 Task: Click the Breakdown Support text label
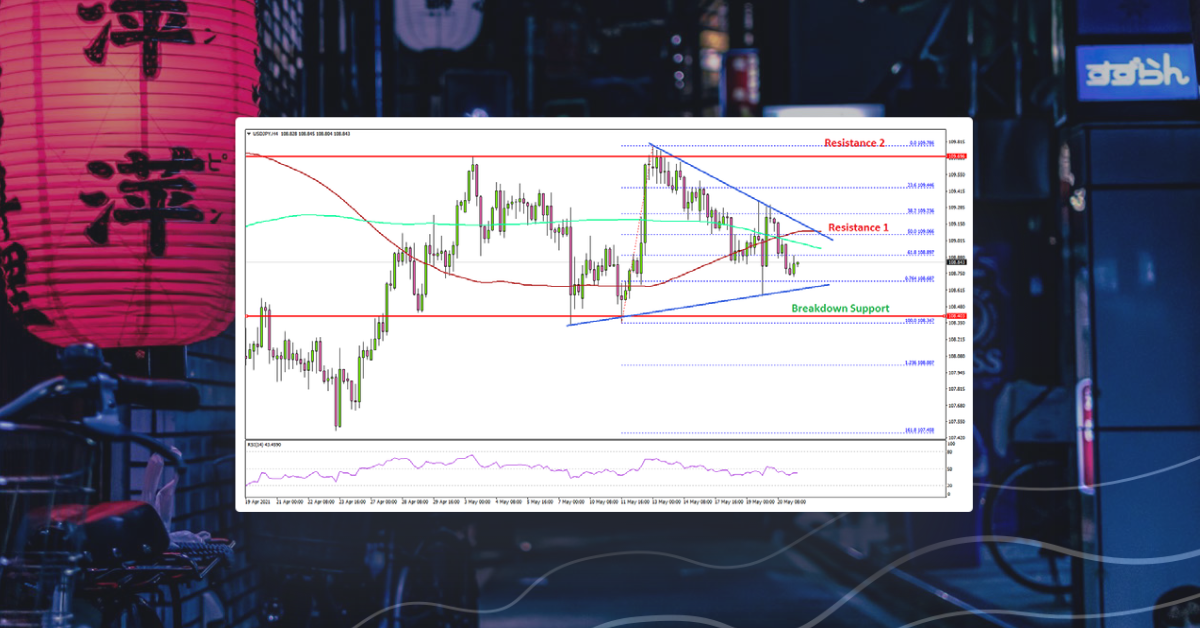840,308
